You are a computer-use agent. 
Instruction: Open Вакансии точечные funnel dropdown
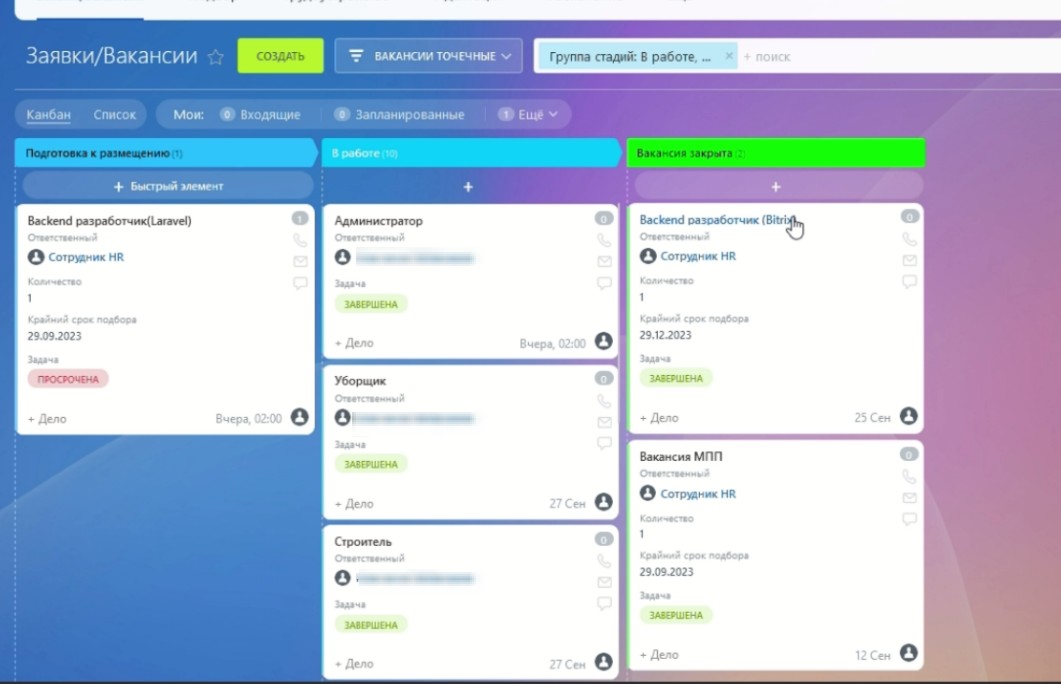(428, 57)
